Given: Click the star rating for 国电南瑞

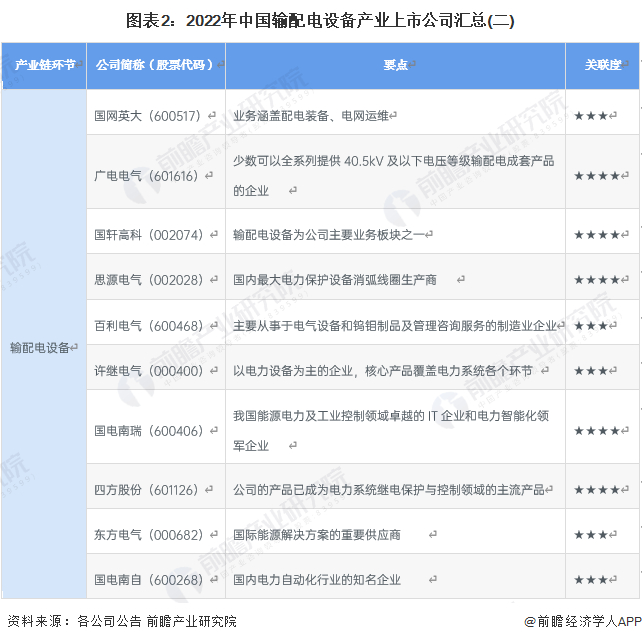Looking at the screenshot, I should tap(597, 431).
